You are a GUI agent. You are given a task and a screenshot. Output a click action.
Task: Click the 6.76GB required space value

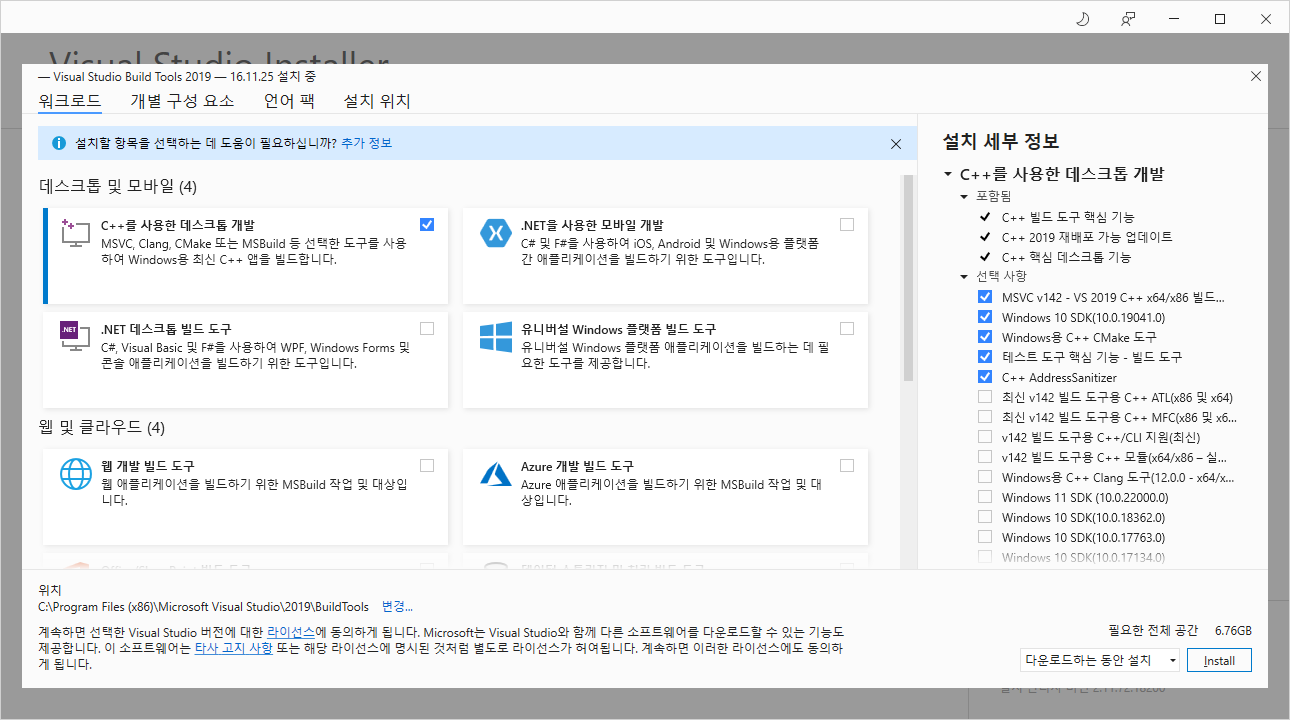[1233, 630]
